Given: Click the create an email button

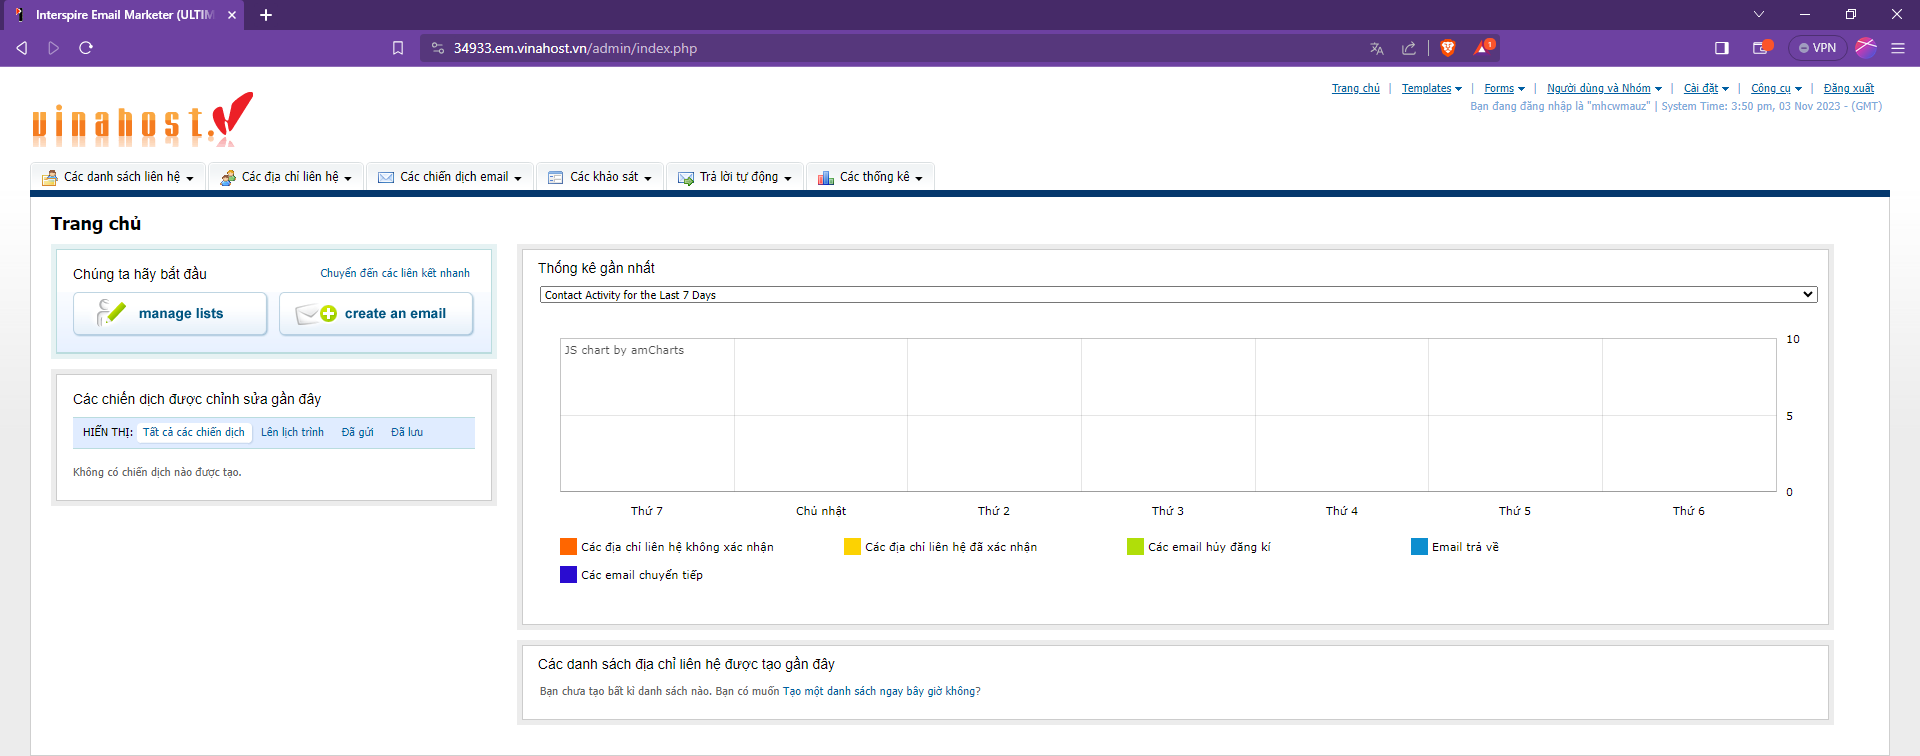Looking at the screenshot, I should (376, 314).
